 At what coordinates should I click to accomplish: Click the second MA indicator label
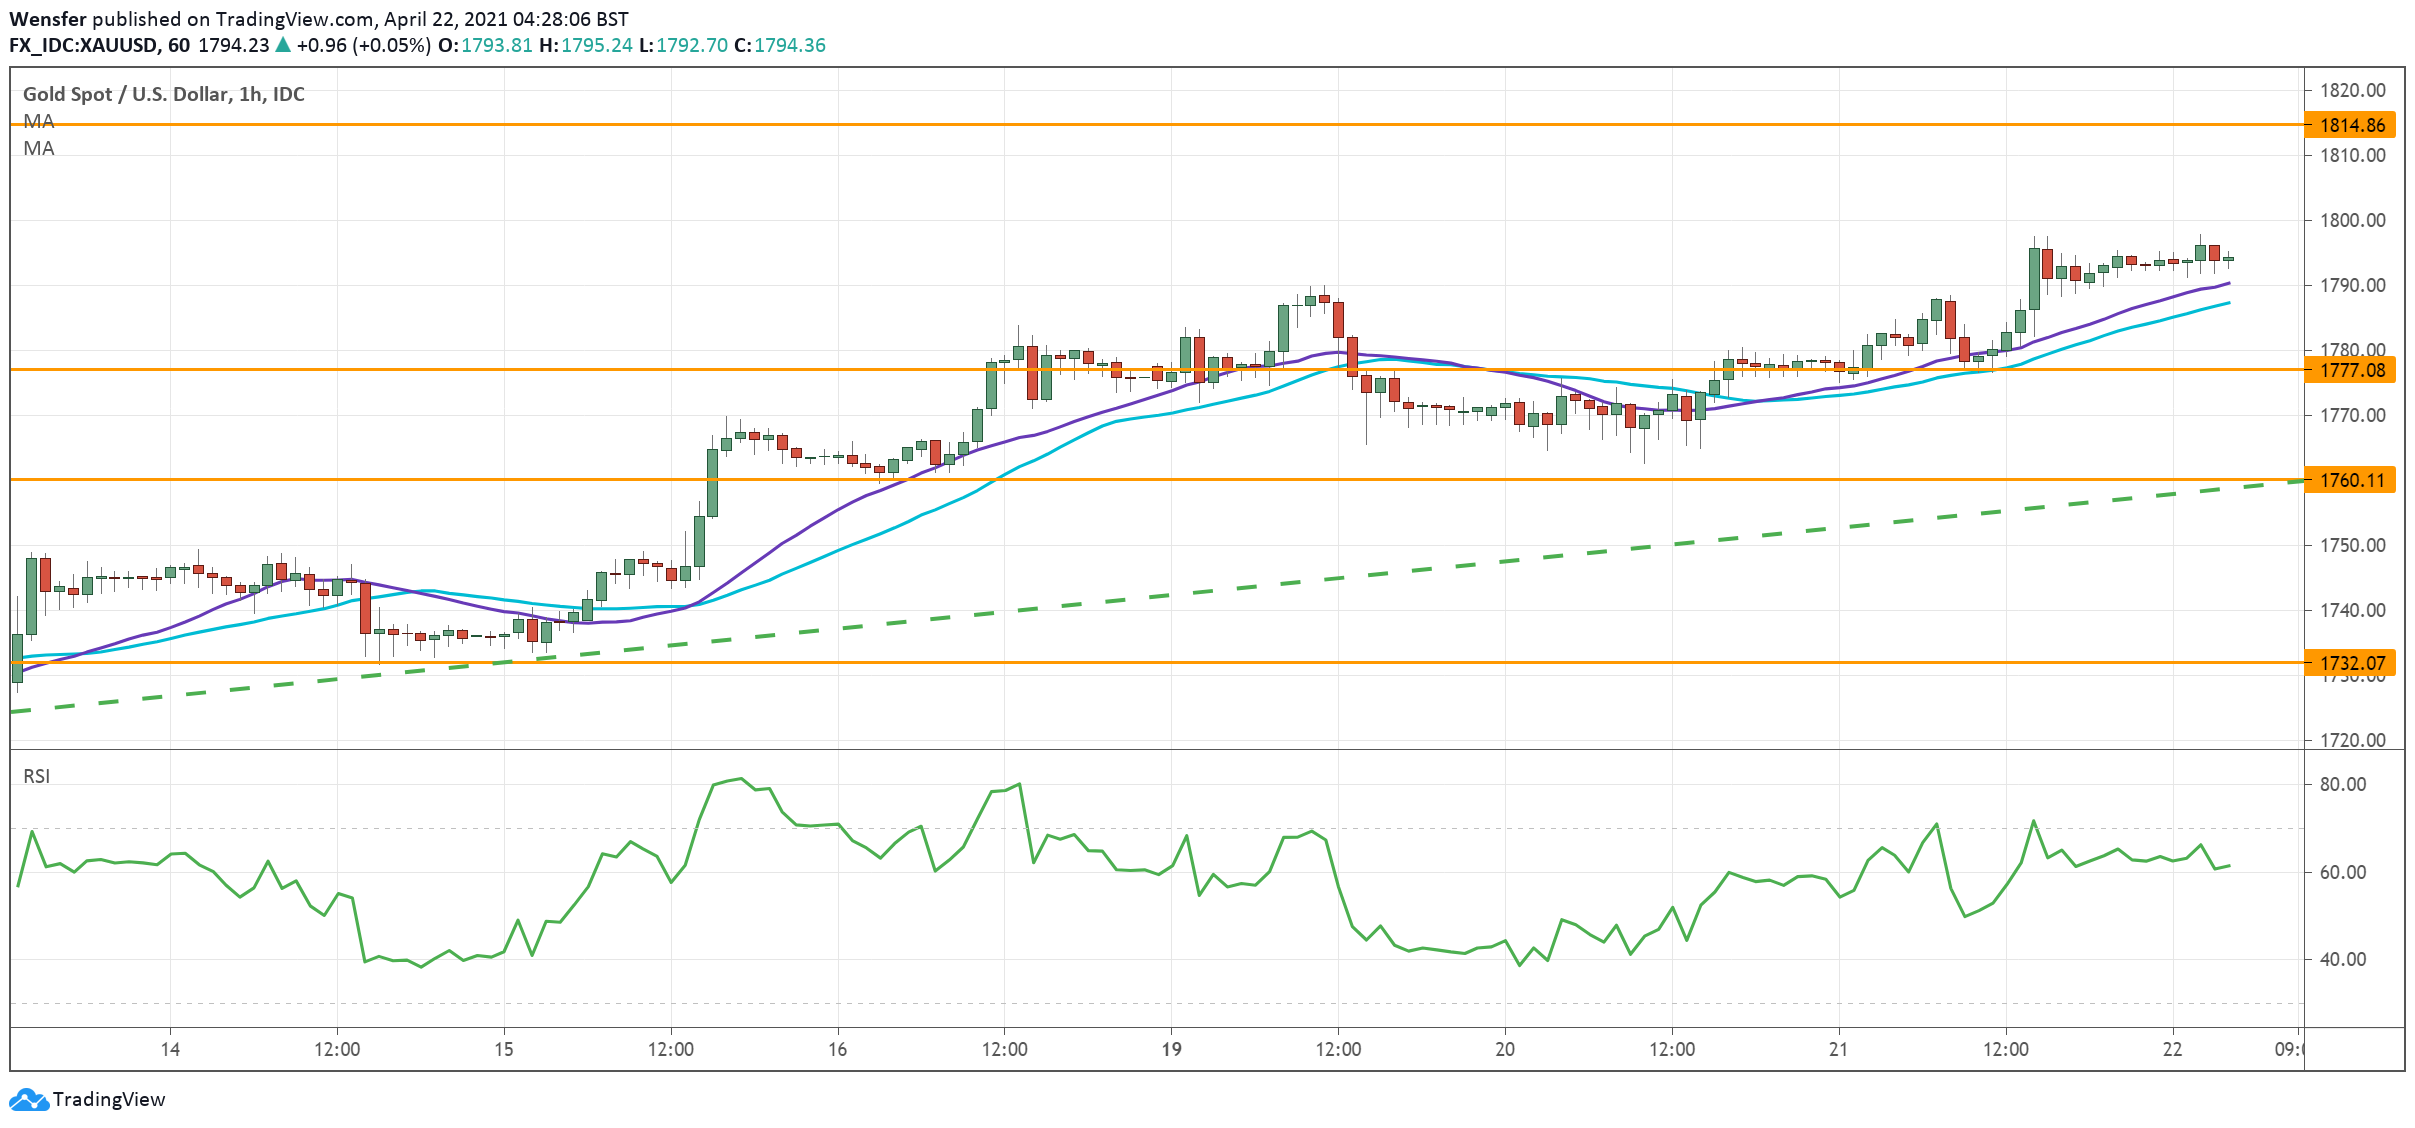(x=39, y=148)
